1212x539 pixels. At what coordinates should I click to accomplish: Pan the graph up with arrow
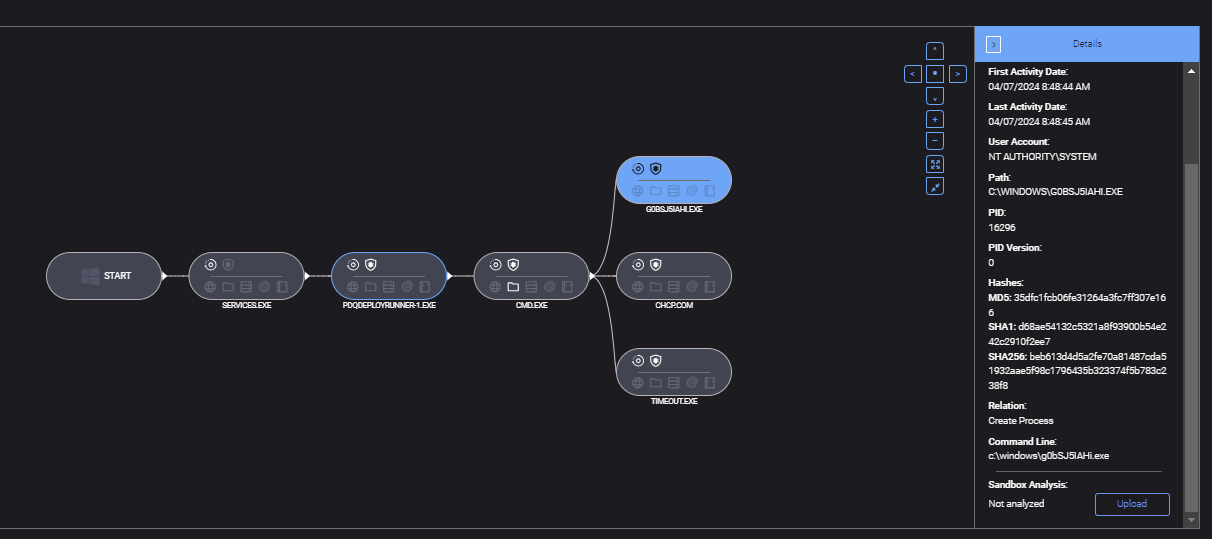(x=935, y=50)
